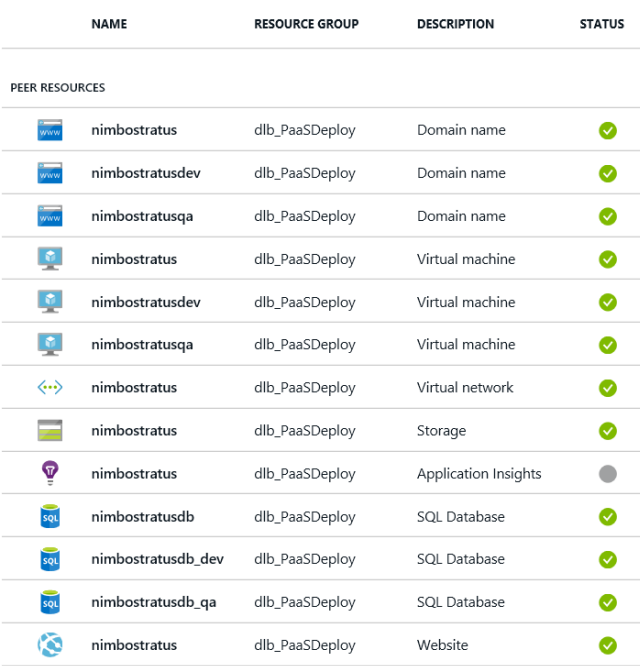Click the gray status dot for Application Insights
This screenshot has width=640, height=666.
(x=607, y=474)
